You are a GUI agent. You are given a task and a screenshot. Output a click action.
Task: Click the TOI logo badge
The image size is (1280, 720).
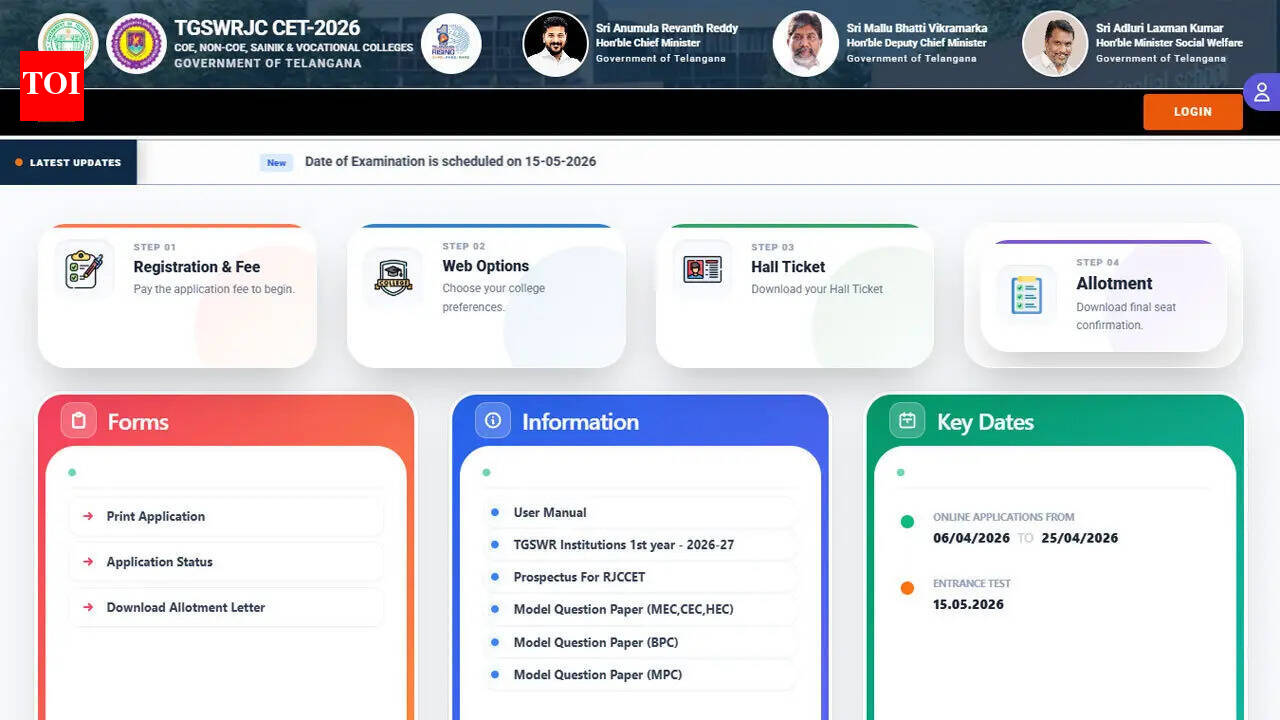(52, 86)
